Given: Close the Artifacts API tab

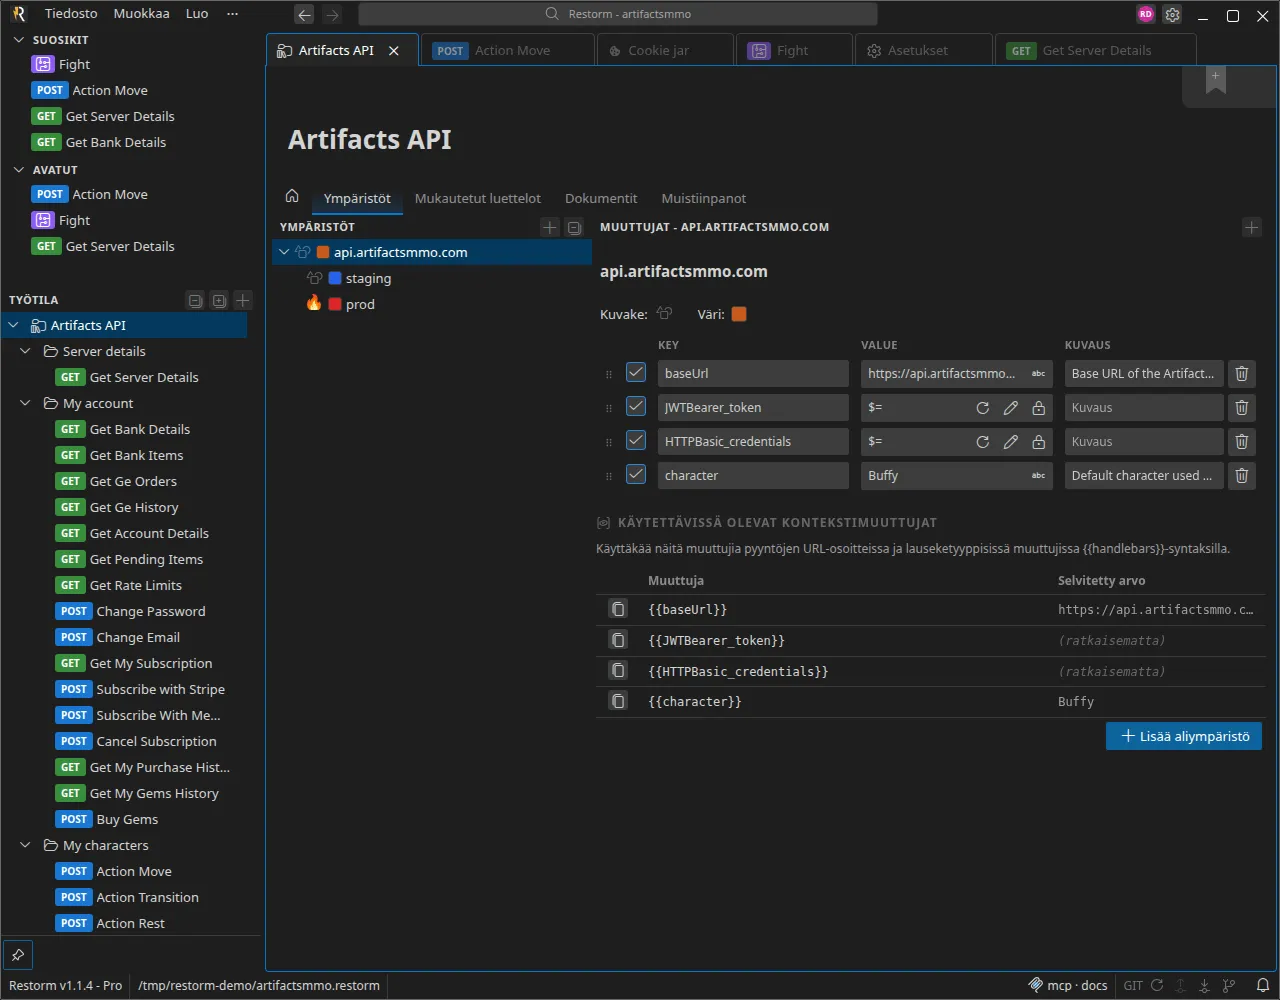Looking at the screenshot, I should click(394, 51).
